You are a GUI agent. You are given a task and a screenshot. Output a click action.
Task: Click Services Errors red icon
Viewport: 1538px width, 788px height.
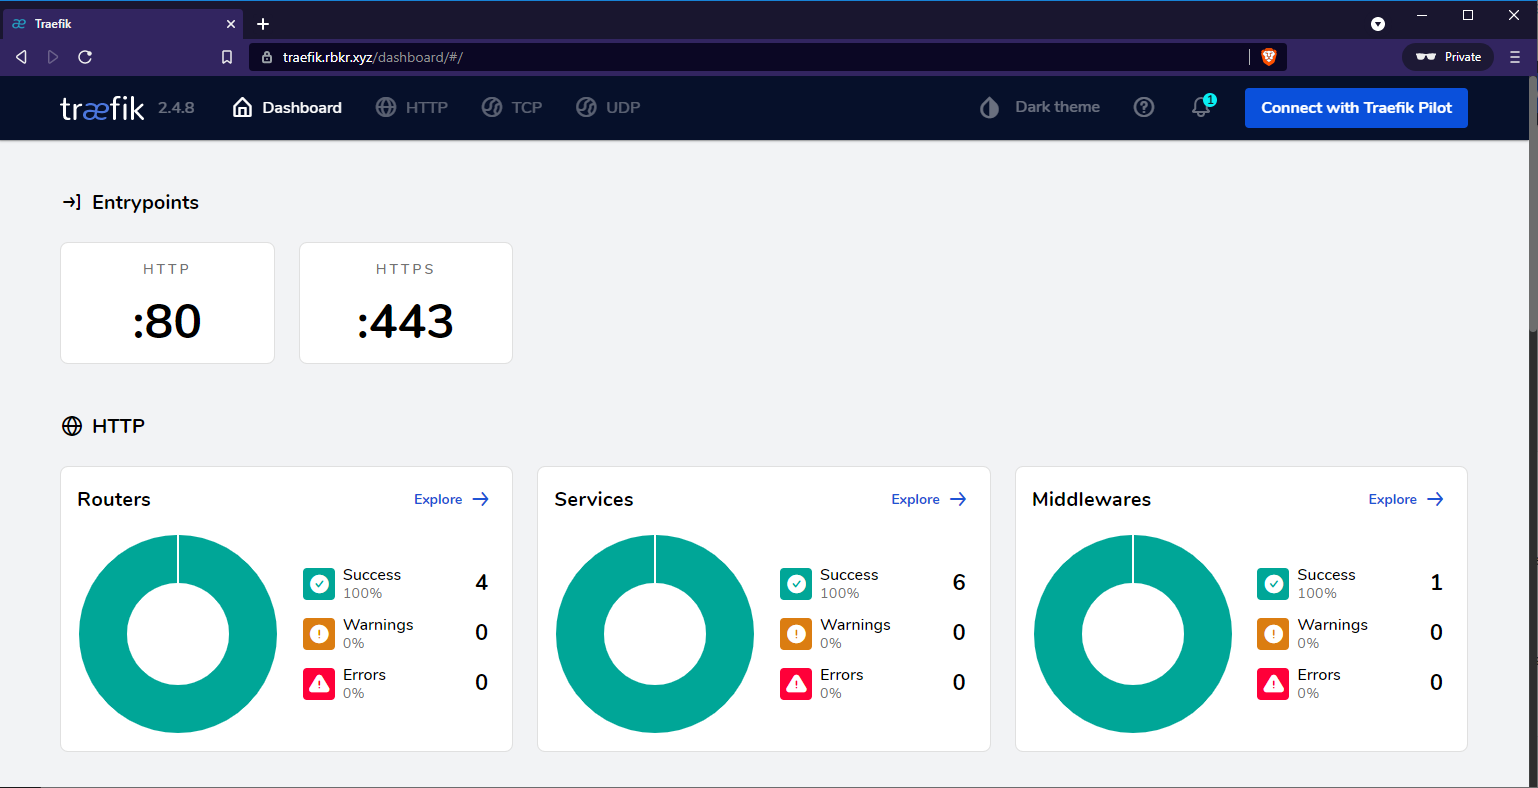click(796, 684)
